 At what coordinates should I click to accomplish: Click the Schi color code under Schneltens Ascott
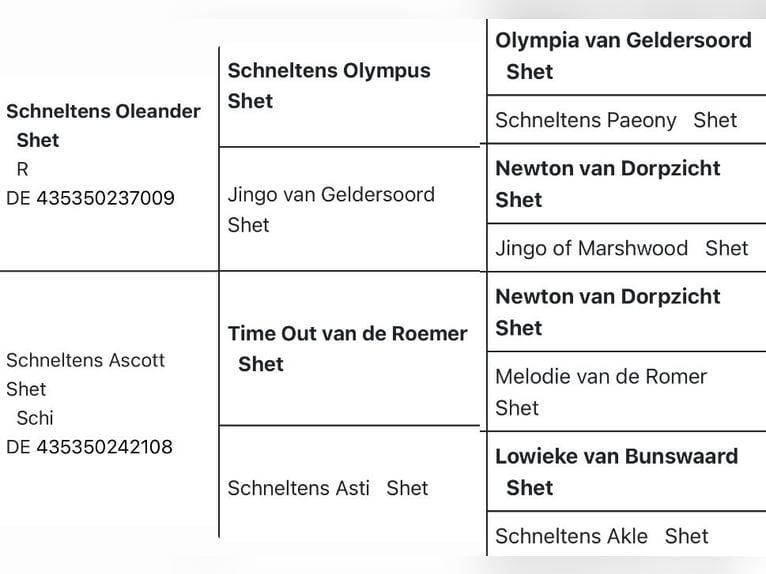point(35,418)
